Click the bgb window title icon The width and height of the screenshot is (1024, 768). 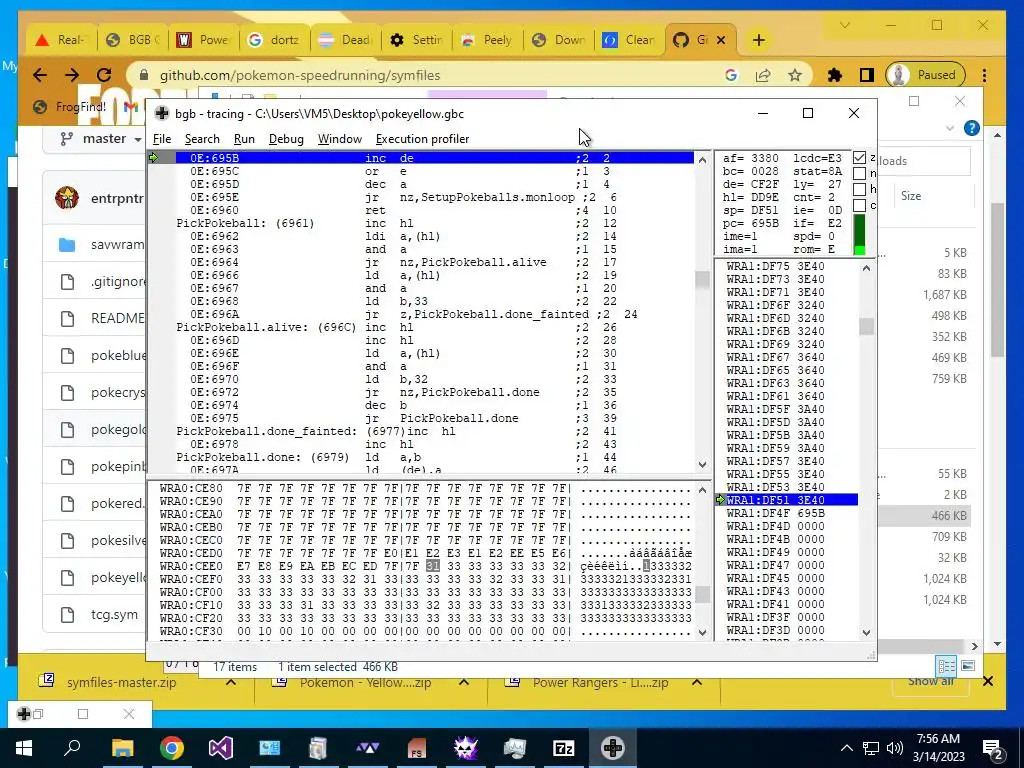tap(161, 114)
